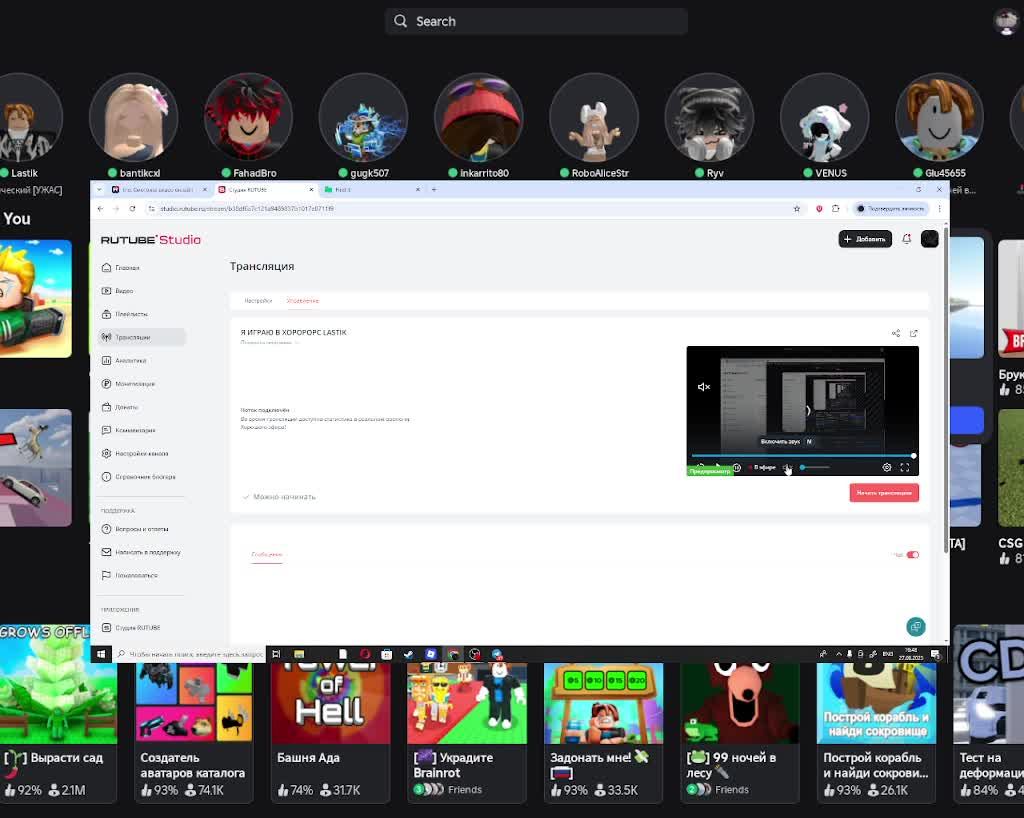Adjust the player volume slider
Viewport: 1024px width, 818px height.
(814, 467)
